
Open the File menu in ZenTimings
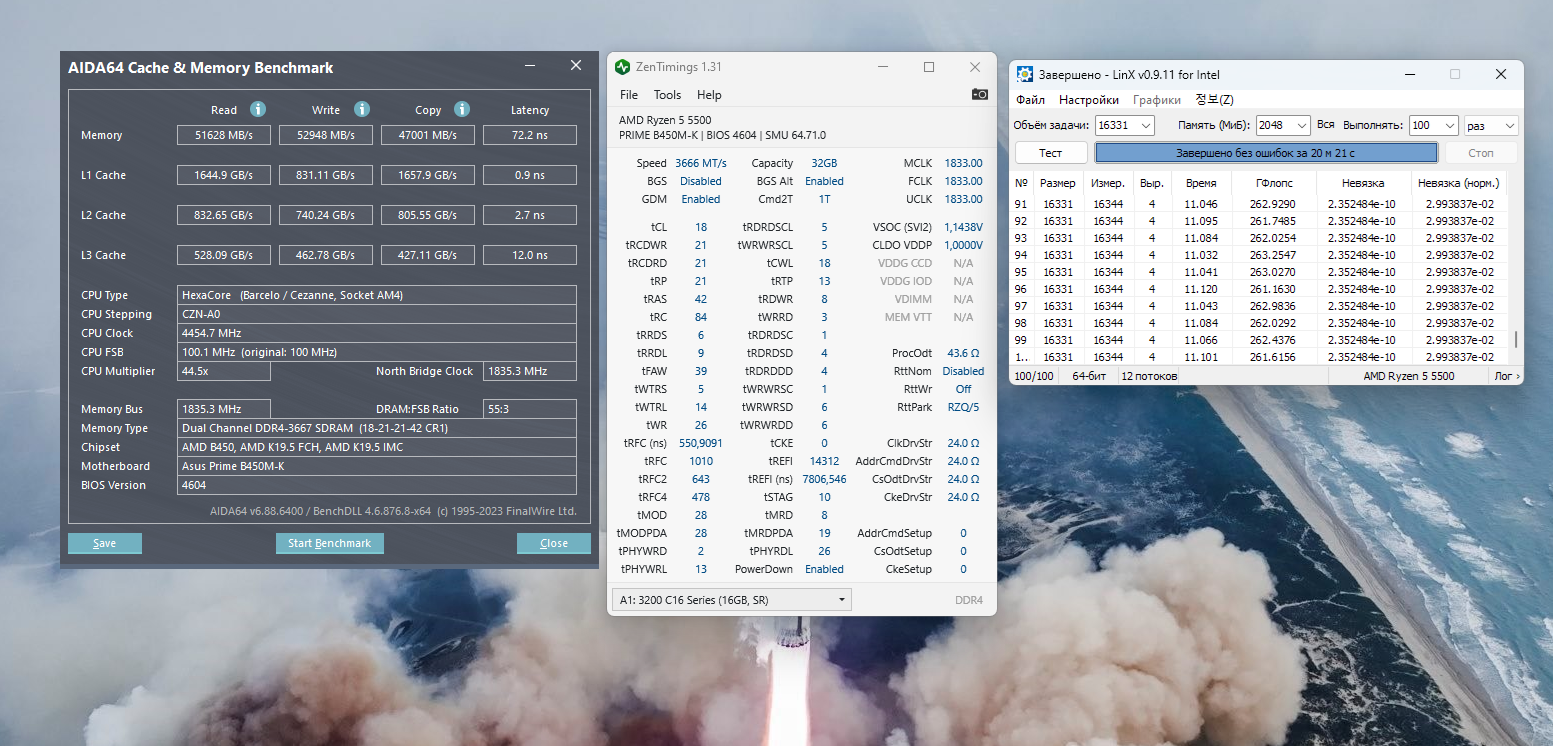click(629, 95)
